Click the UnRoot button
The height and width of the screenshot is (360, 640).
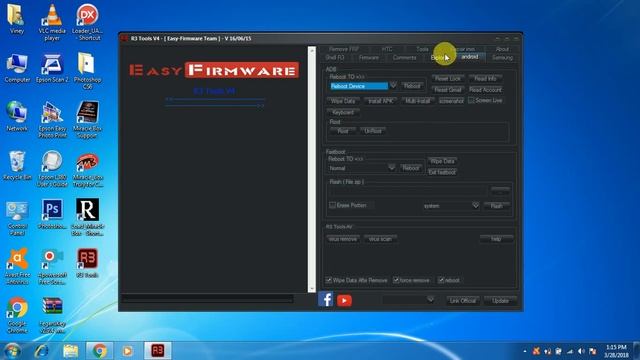(373, 131)
